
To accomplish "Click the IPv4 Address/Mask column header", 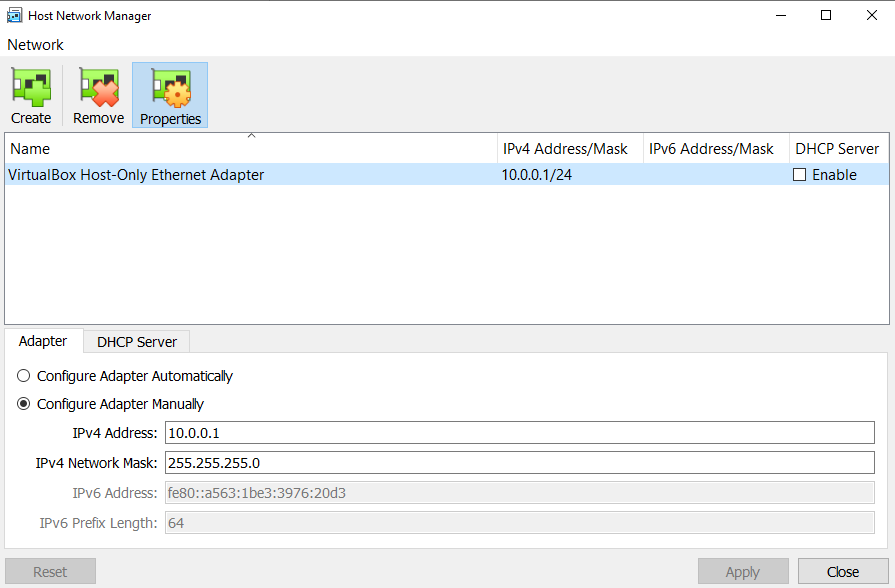I will coord(570,149).
